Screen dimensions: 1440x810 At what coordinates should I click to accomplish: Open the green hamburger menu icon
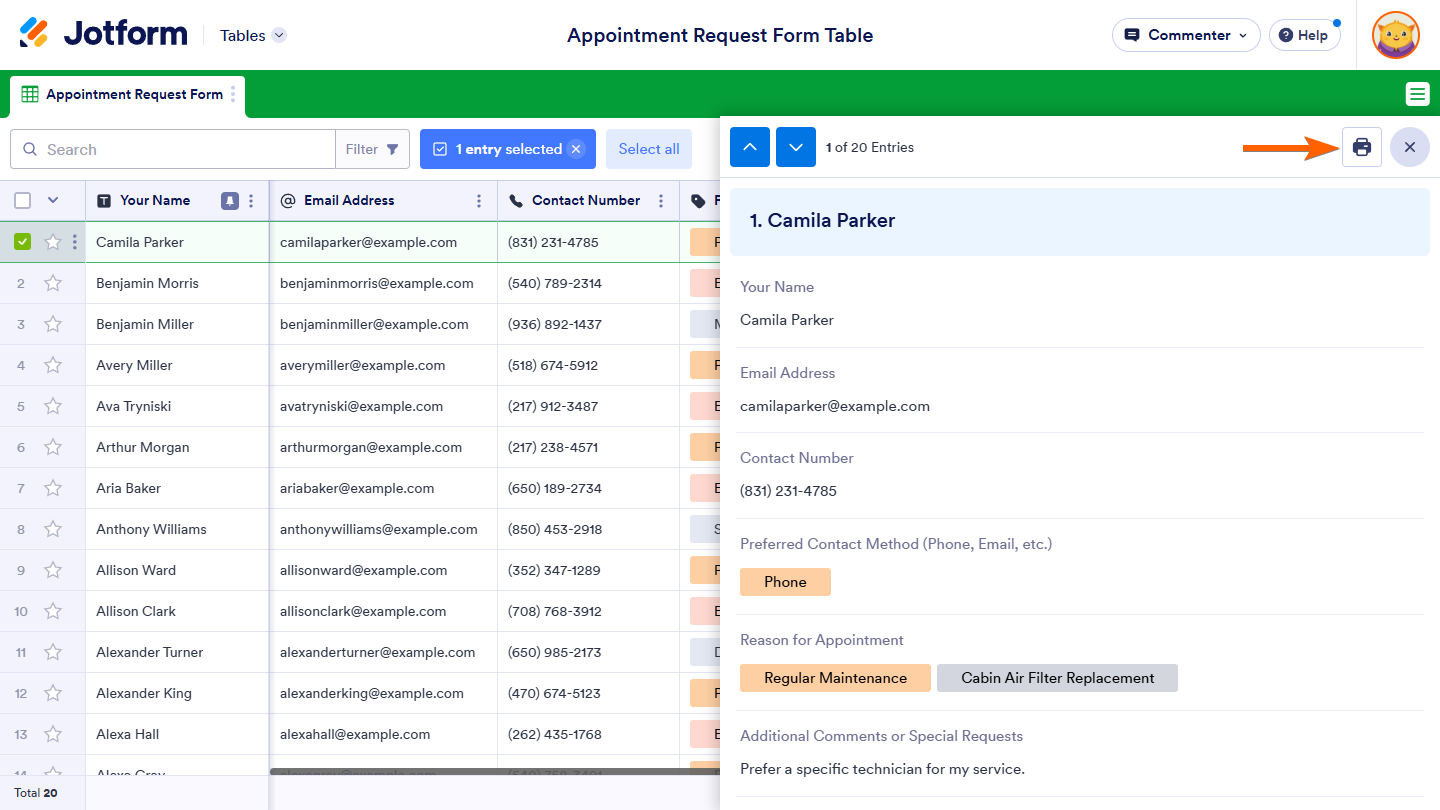tap(1417, 94)
